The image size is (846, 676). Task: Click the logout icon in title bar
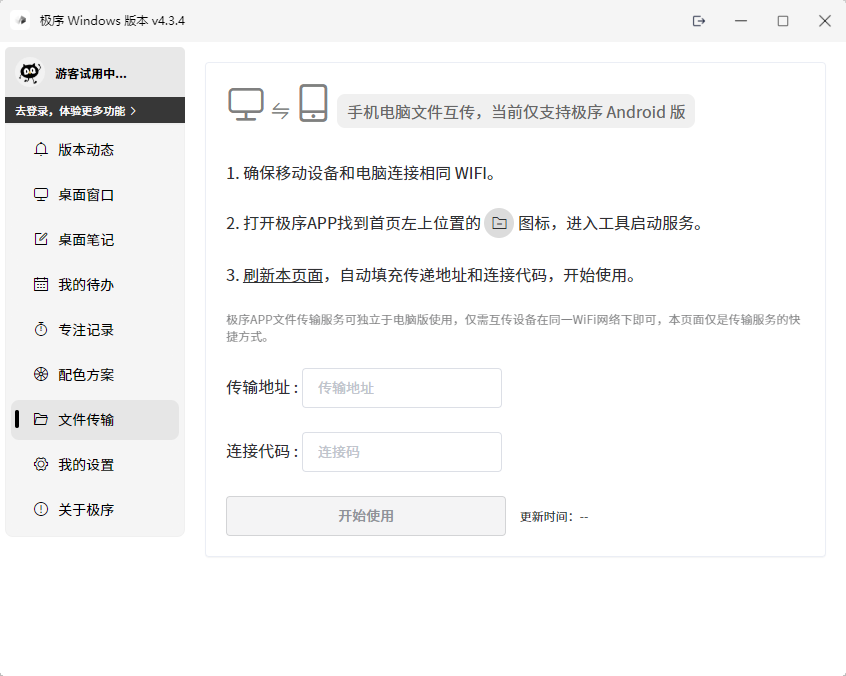click(699, 21)
